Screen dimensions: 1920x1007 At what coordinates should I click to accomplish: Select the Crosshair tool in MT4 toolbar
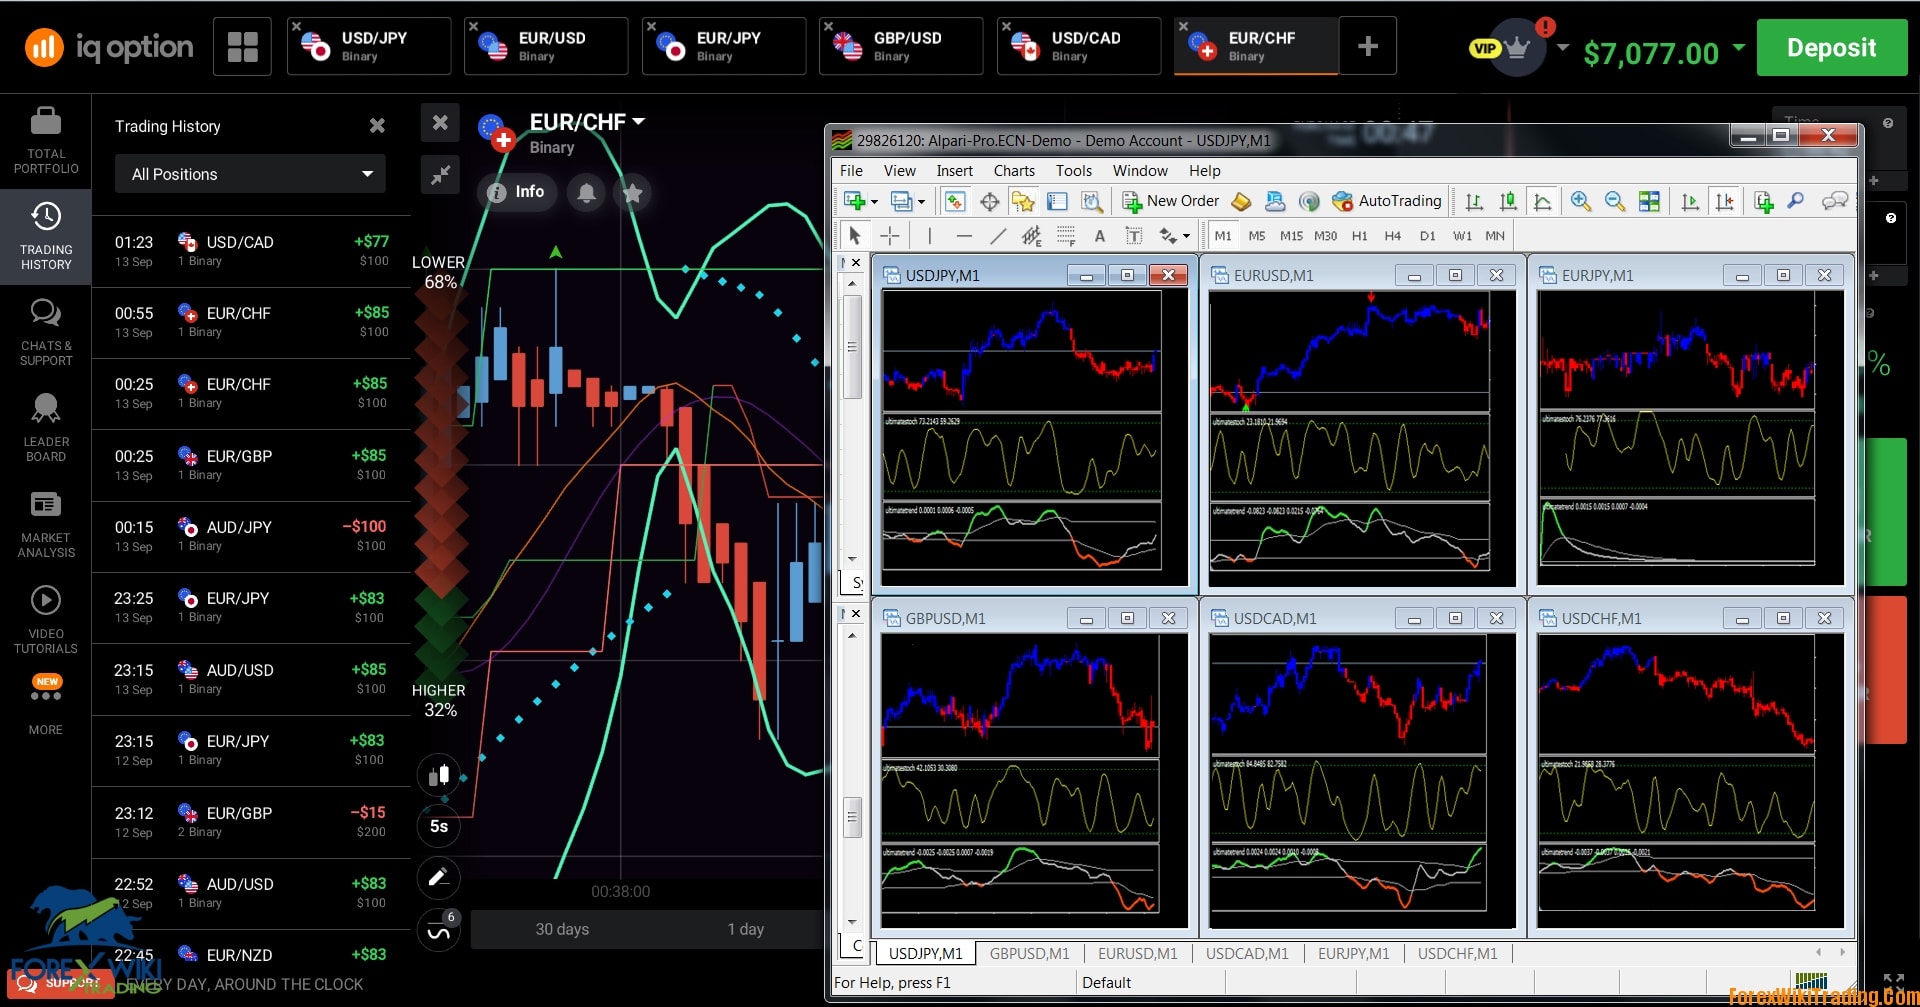coord(890,236)
